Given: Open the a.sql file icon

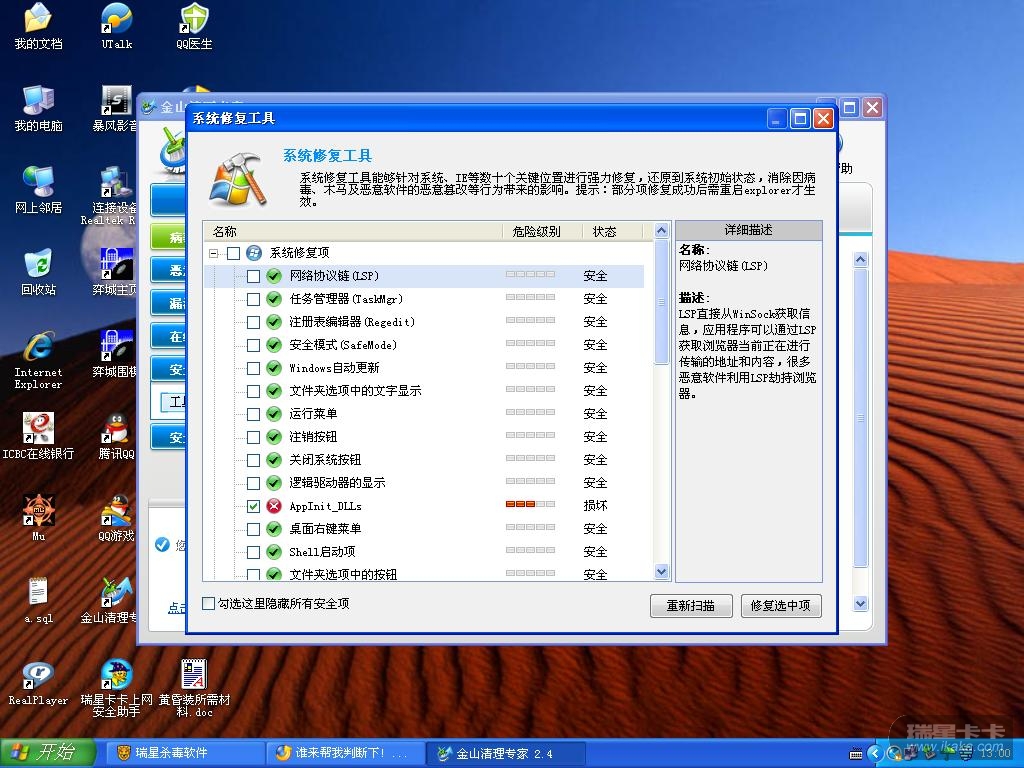Looking at the screenshot, I should (x=38, y=601).
